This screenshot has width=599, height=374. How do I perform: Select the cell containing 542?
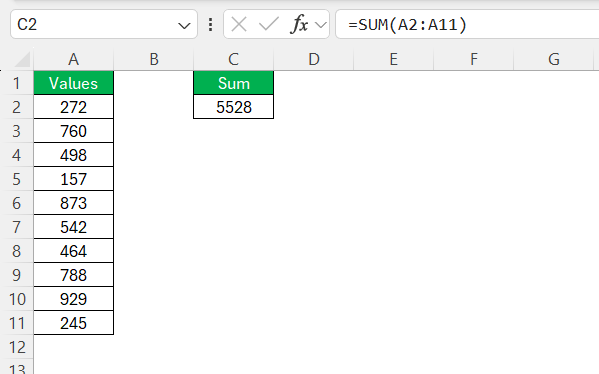pyautogui.click(x=73, y=227)
